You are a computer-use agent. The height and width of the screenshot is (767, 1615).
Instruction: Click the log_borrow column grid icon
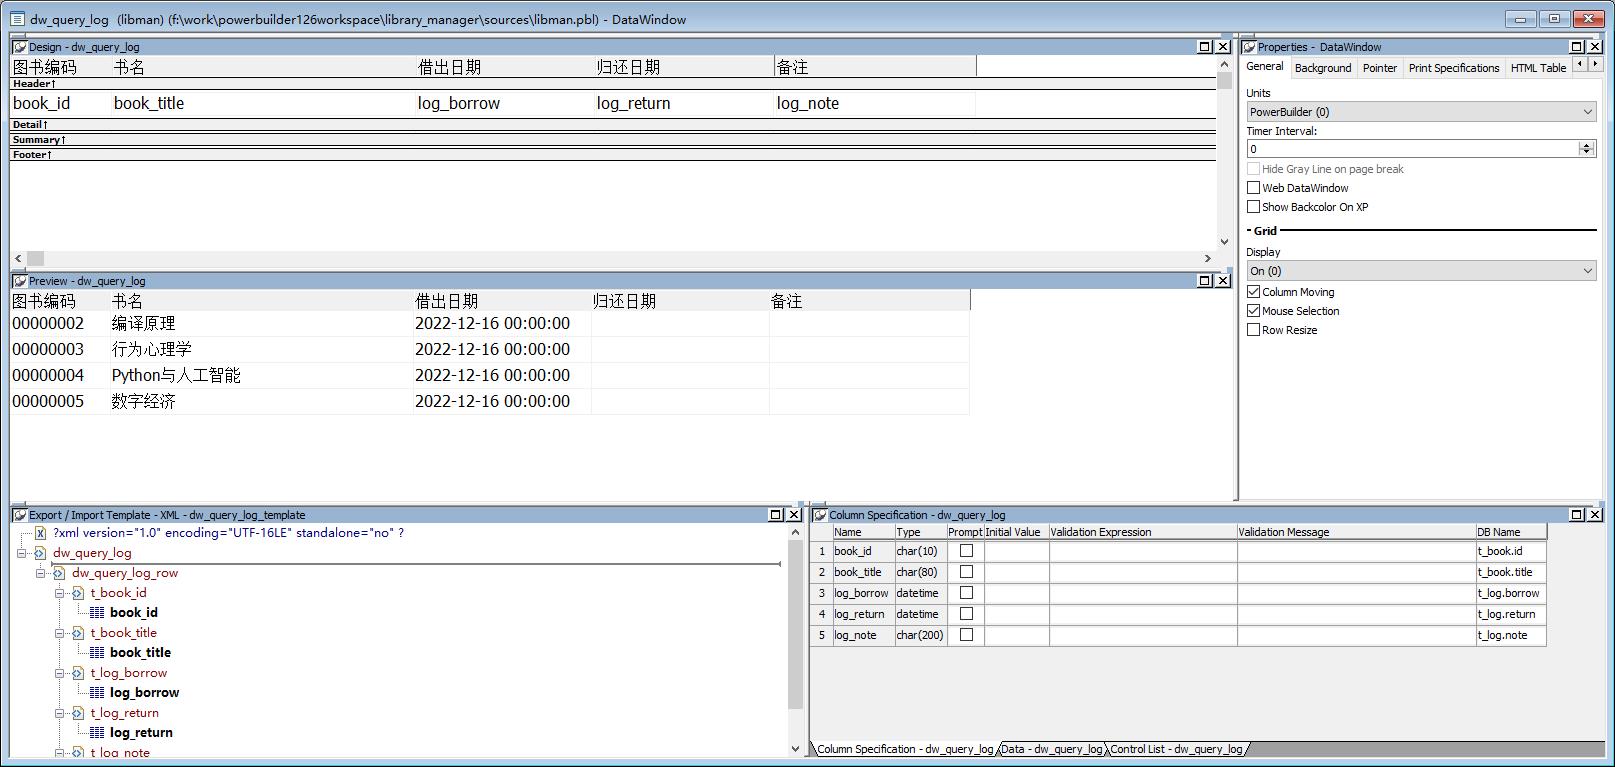click(97, 693)
